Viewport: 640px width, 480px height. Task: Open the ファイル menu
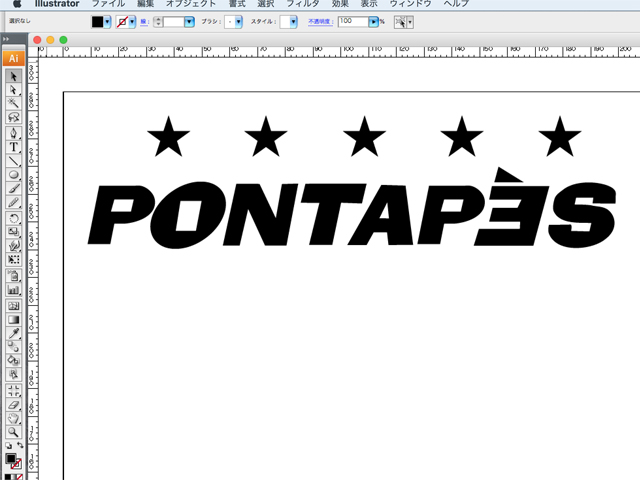point(109,4)
